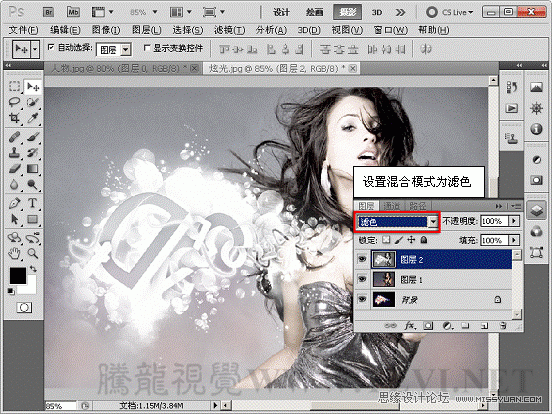This screenshot has width=552, height=414.
Task: Swap foreground and background colors
Action: (33, 269)
